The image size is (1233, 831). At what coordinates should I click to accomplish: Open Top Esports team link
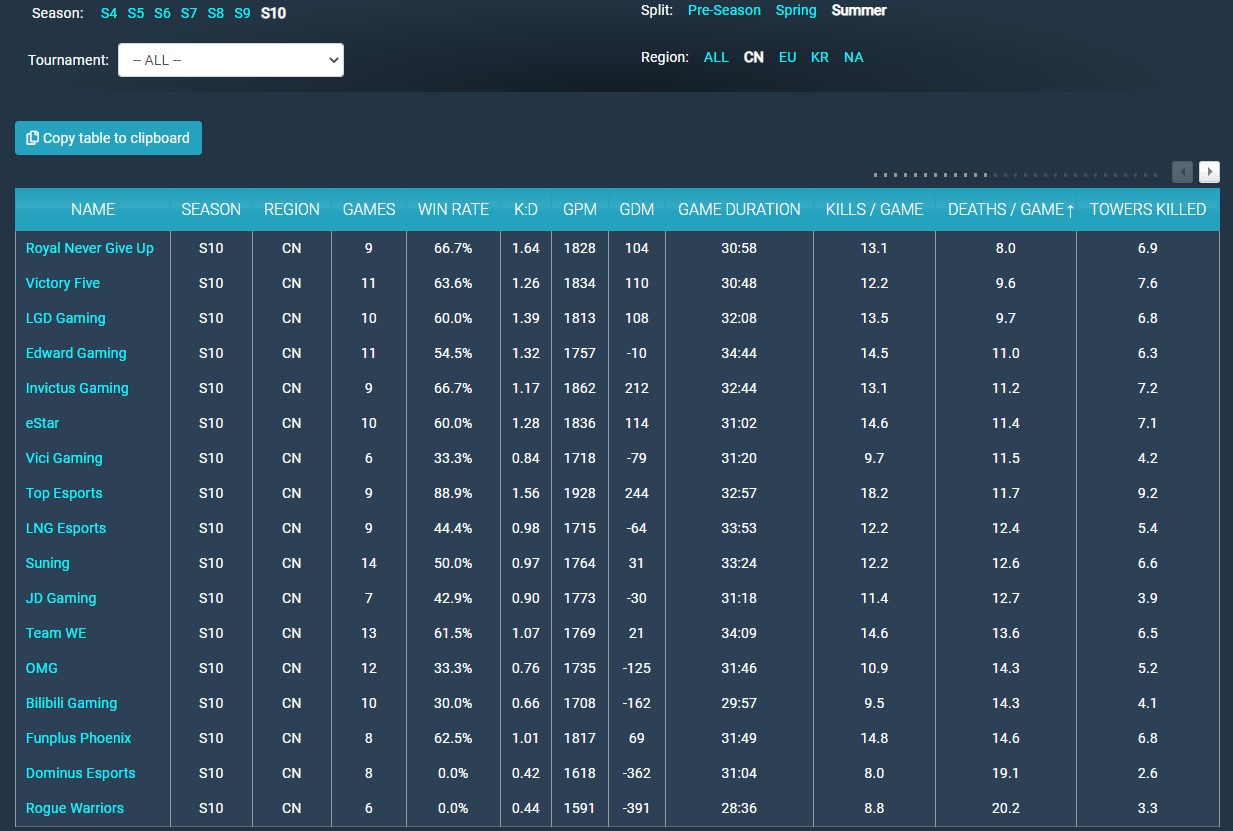tap(64, 493)
